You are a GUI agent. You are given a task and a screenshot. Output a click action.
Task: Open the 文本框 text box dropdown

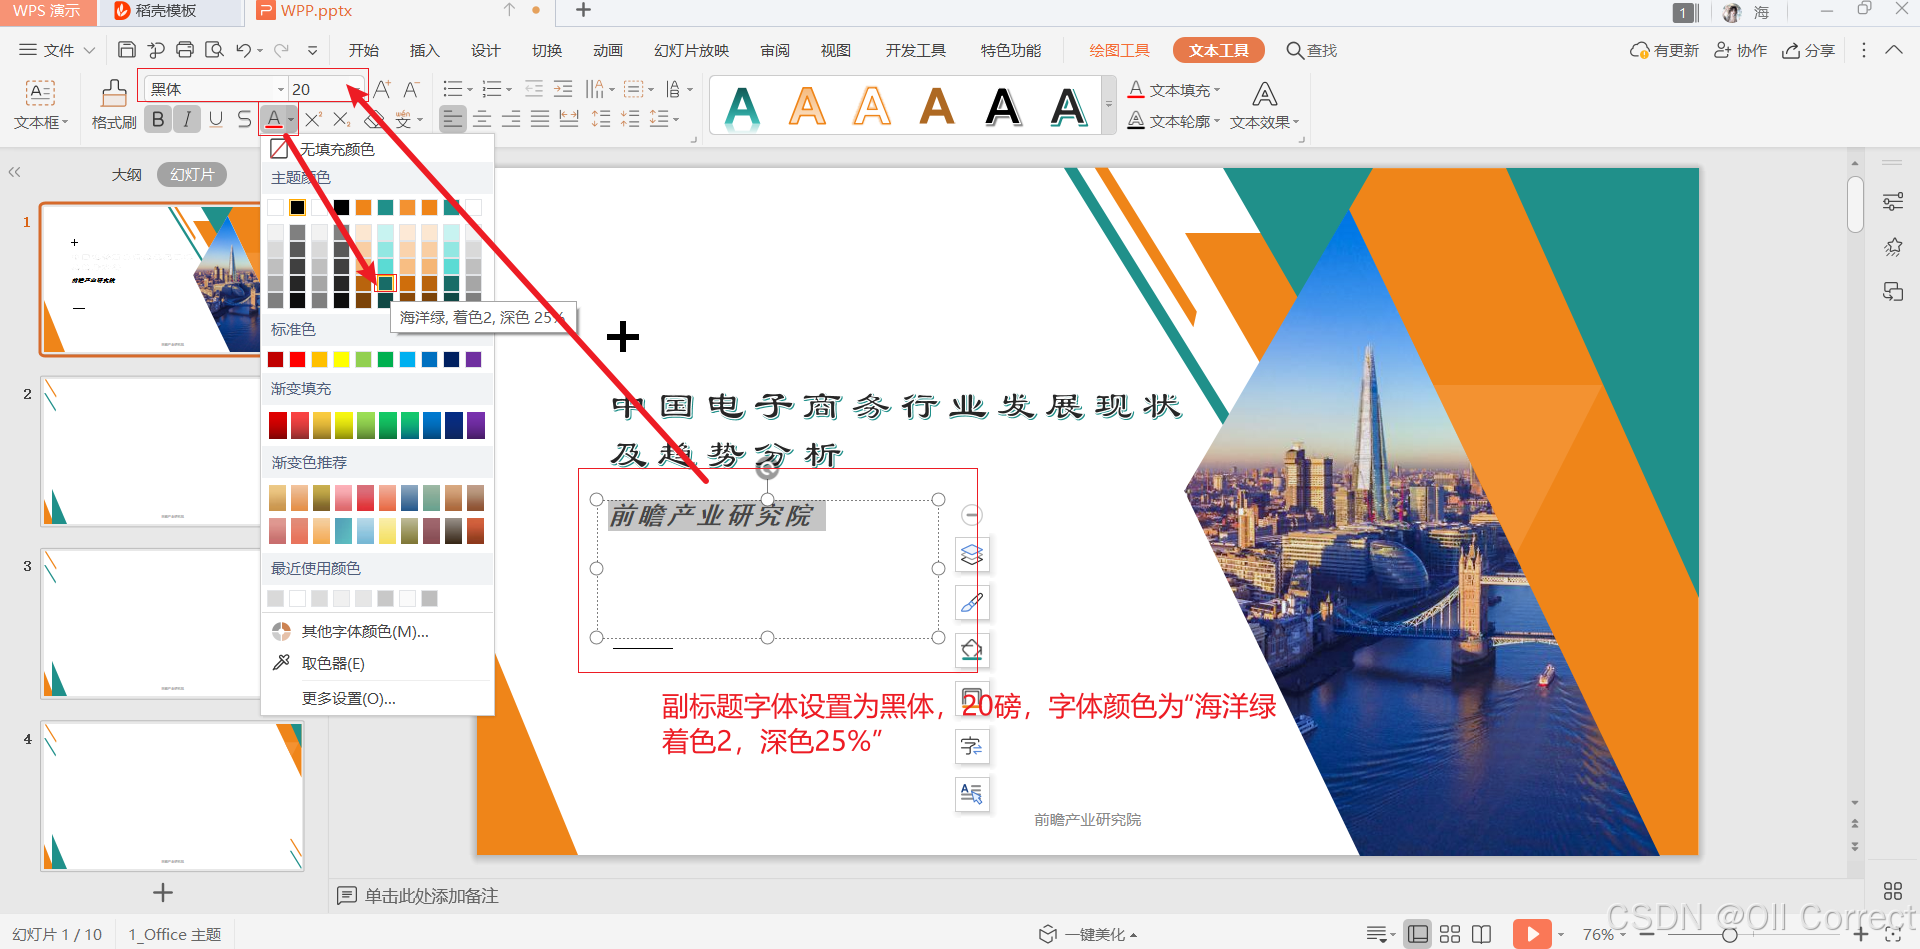coord(41,122)
